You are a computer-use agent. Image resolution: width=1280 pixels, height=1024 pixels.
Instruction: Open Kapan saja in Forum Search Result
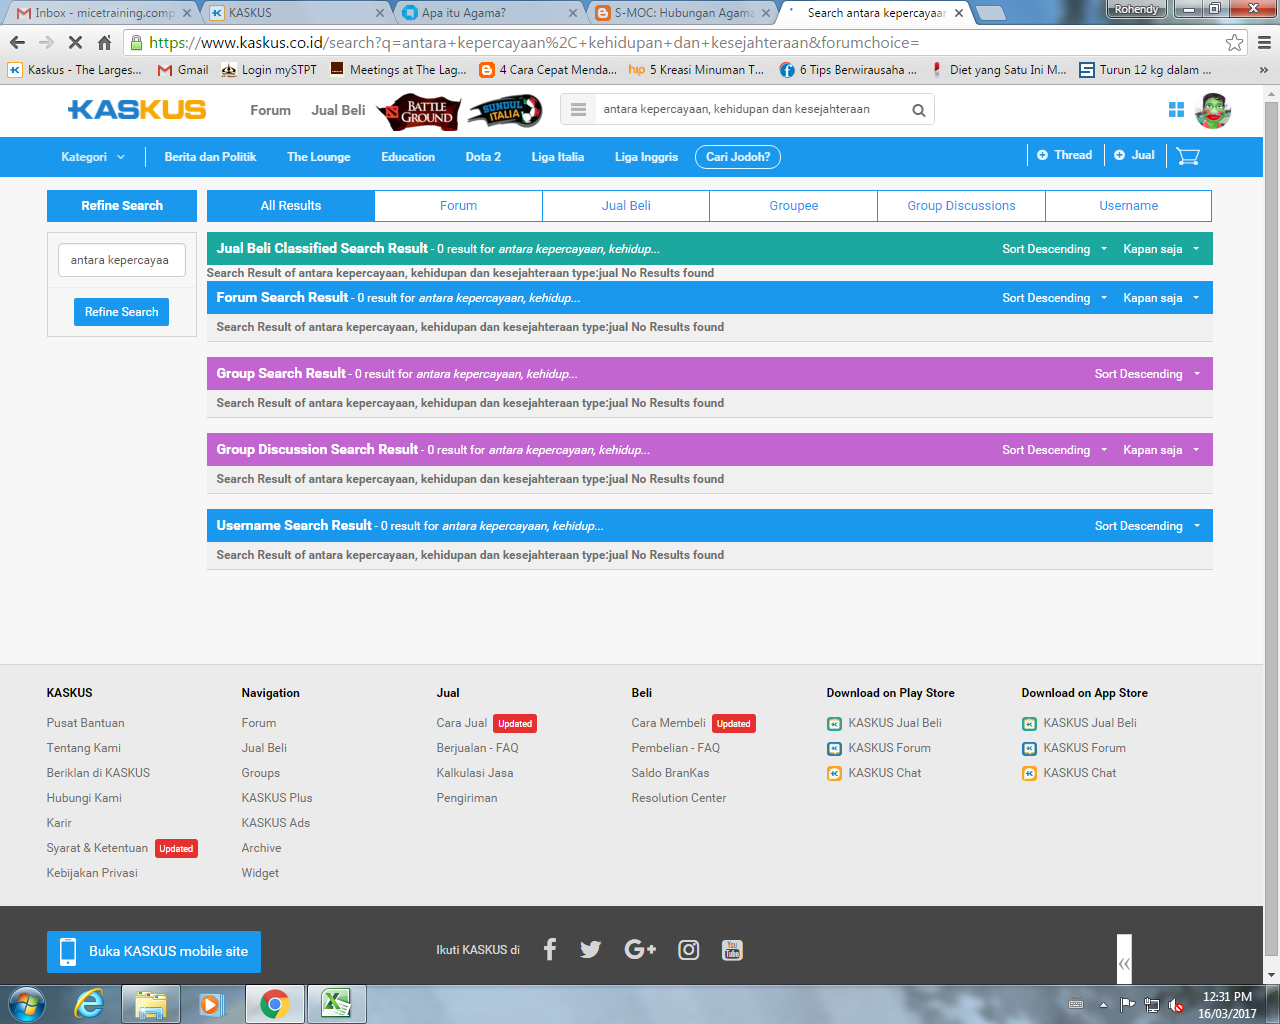[1161, 298]
